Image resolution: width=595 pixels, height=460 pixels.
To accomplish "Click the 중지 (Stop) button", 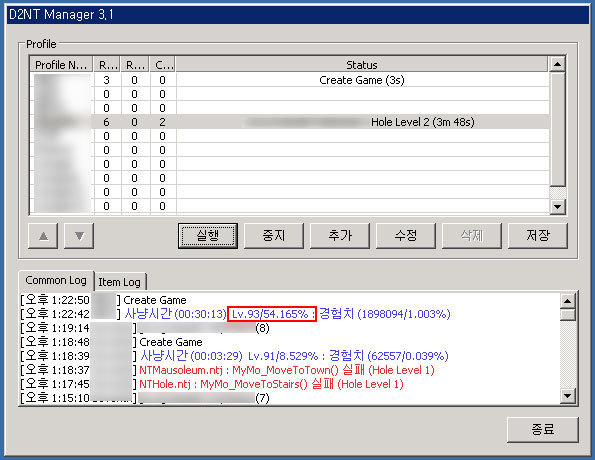I will click(274, 236).
